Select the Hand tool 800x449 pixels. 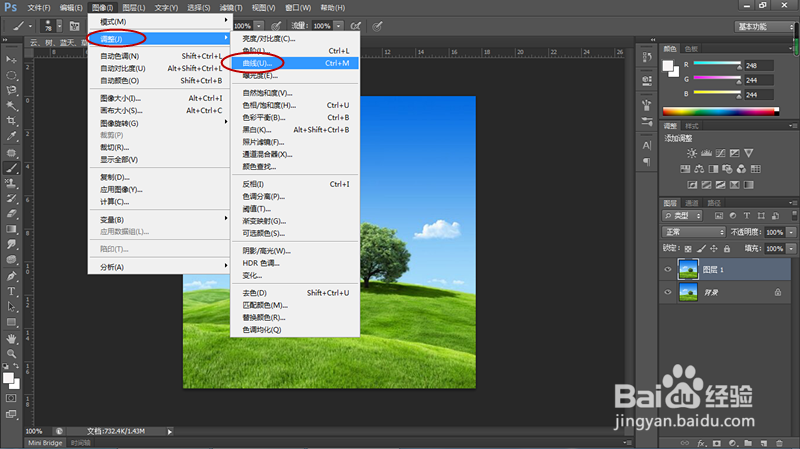11,339
